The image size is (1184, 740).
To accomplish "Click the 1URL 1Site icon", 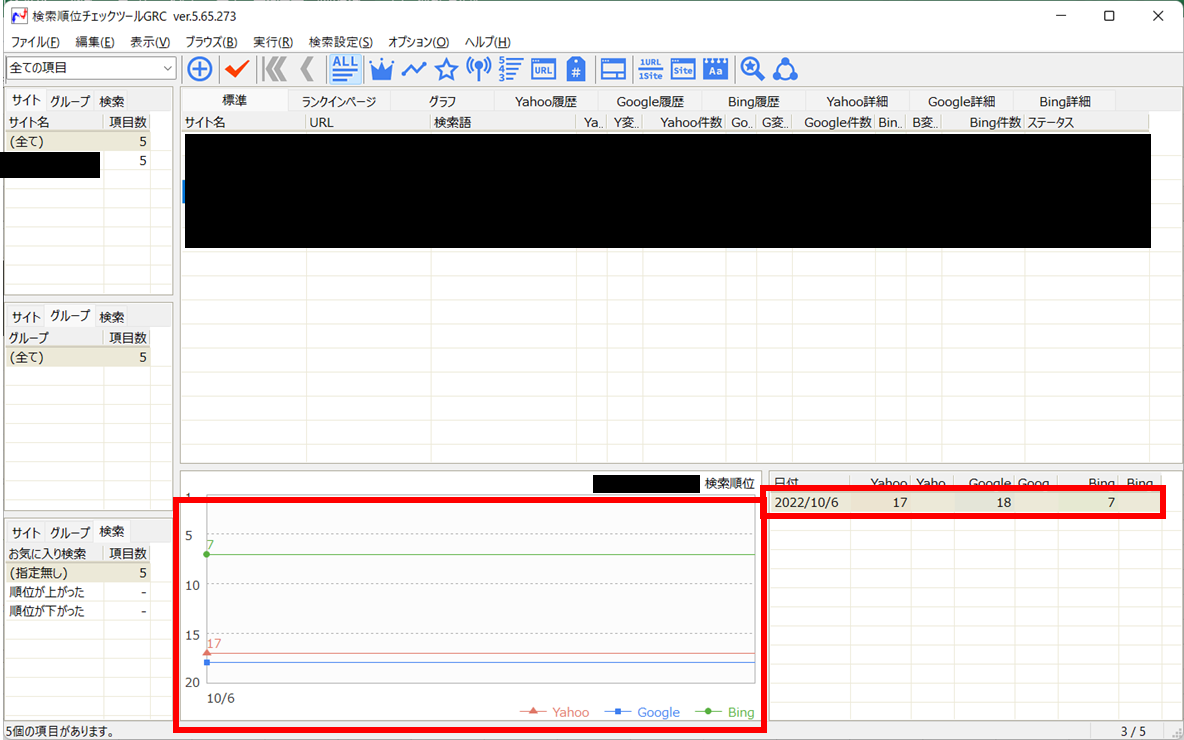I will (x=650, y=69).
